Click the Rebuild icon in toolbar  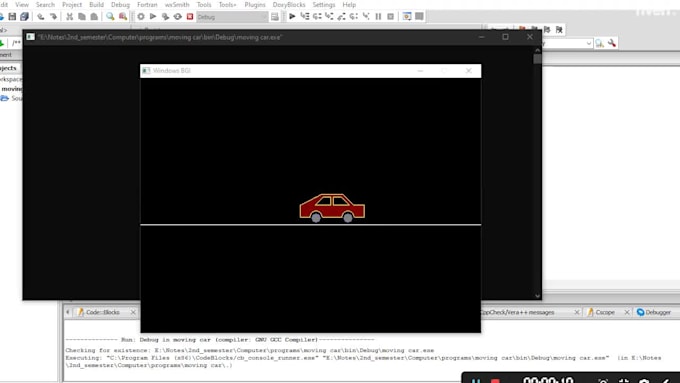pyautogui.click(x=178, y=16)
